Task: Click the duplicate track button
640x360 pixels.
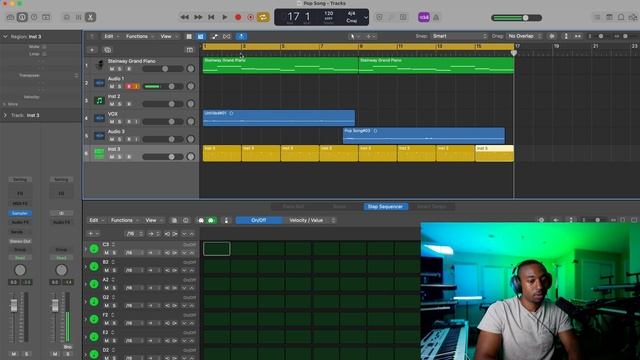Action: tap(107, 50)
